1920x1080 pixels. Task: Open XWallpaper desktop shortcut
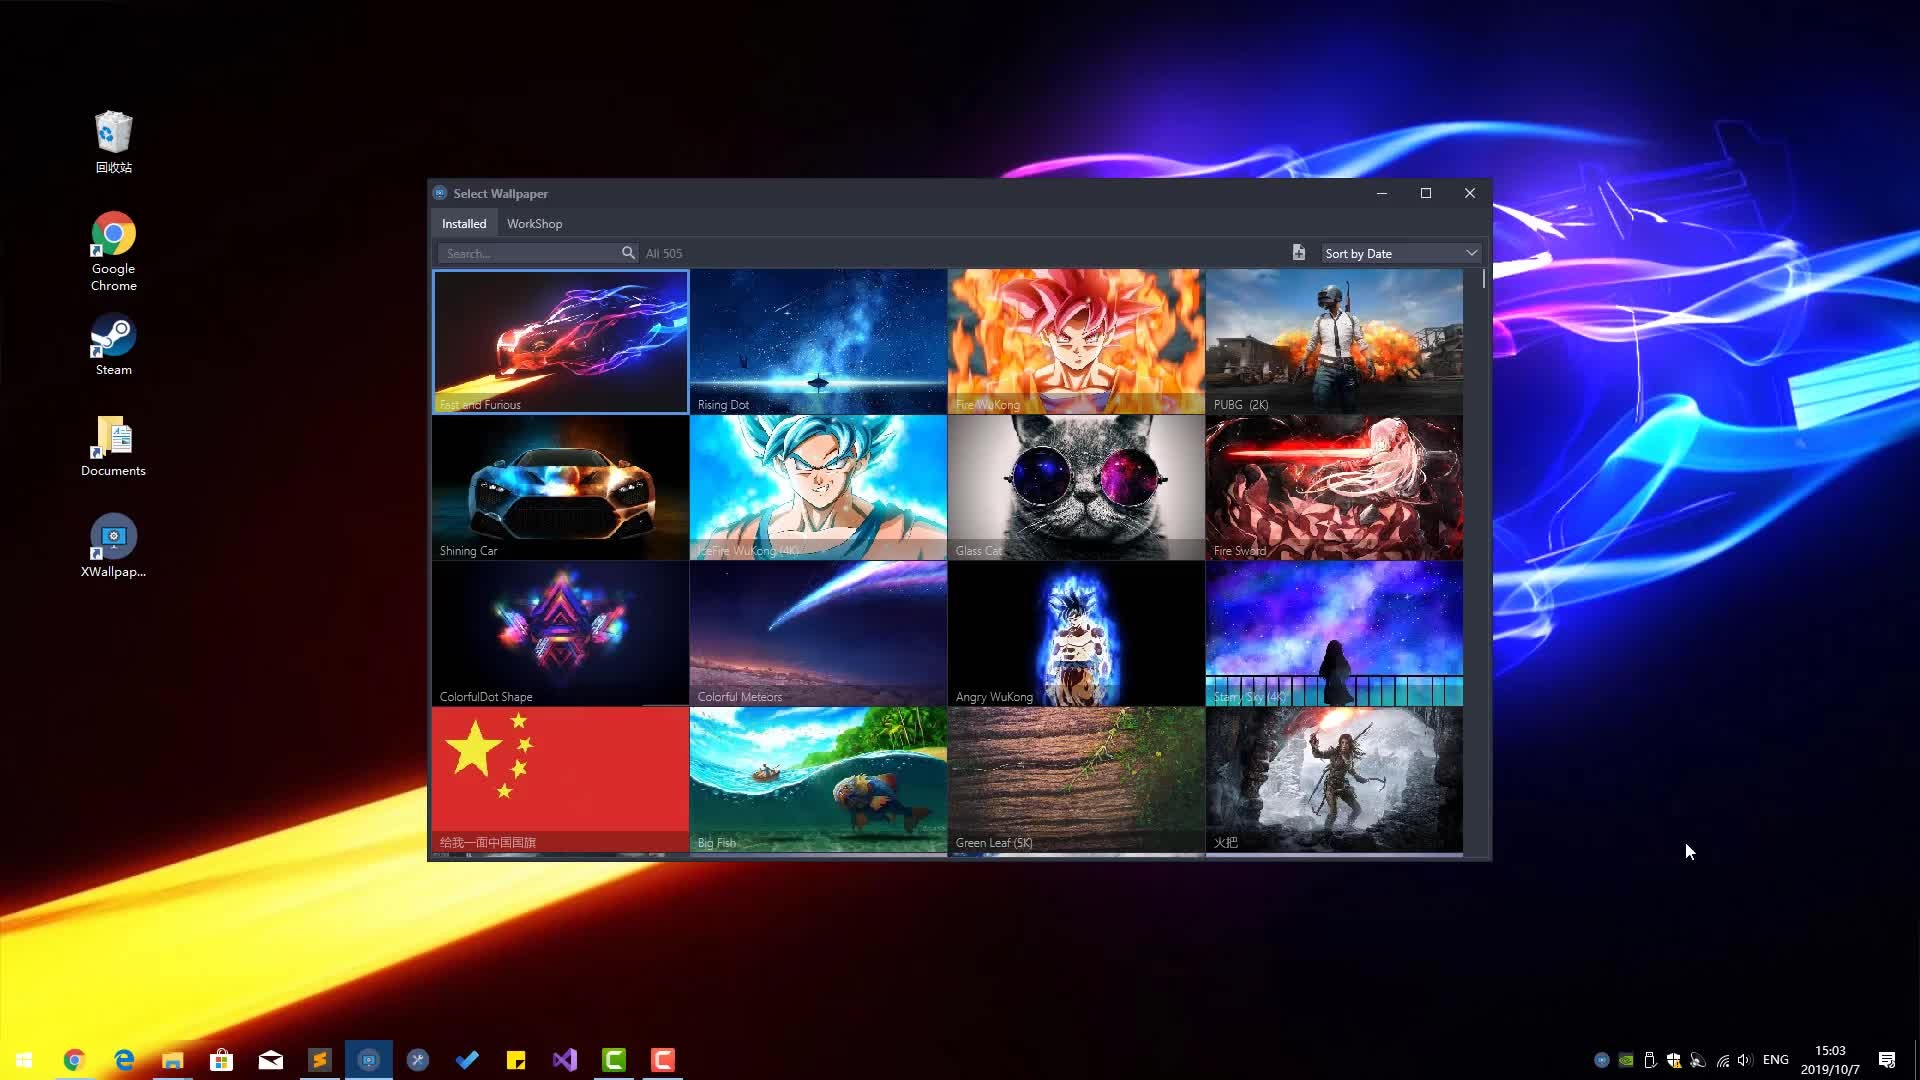113,546
